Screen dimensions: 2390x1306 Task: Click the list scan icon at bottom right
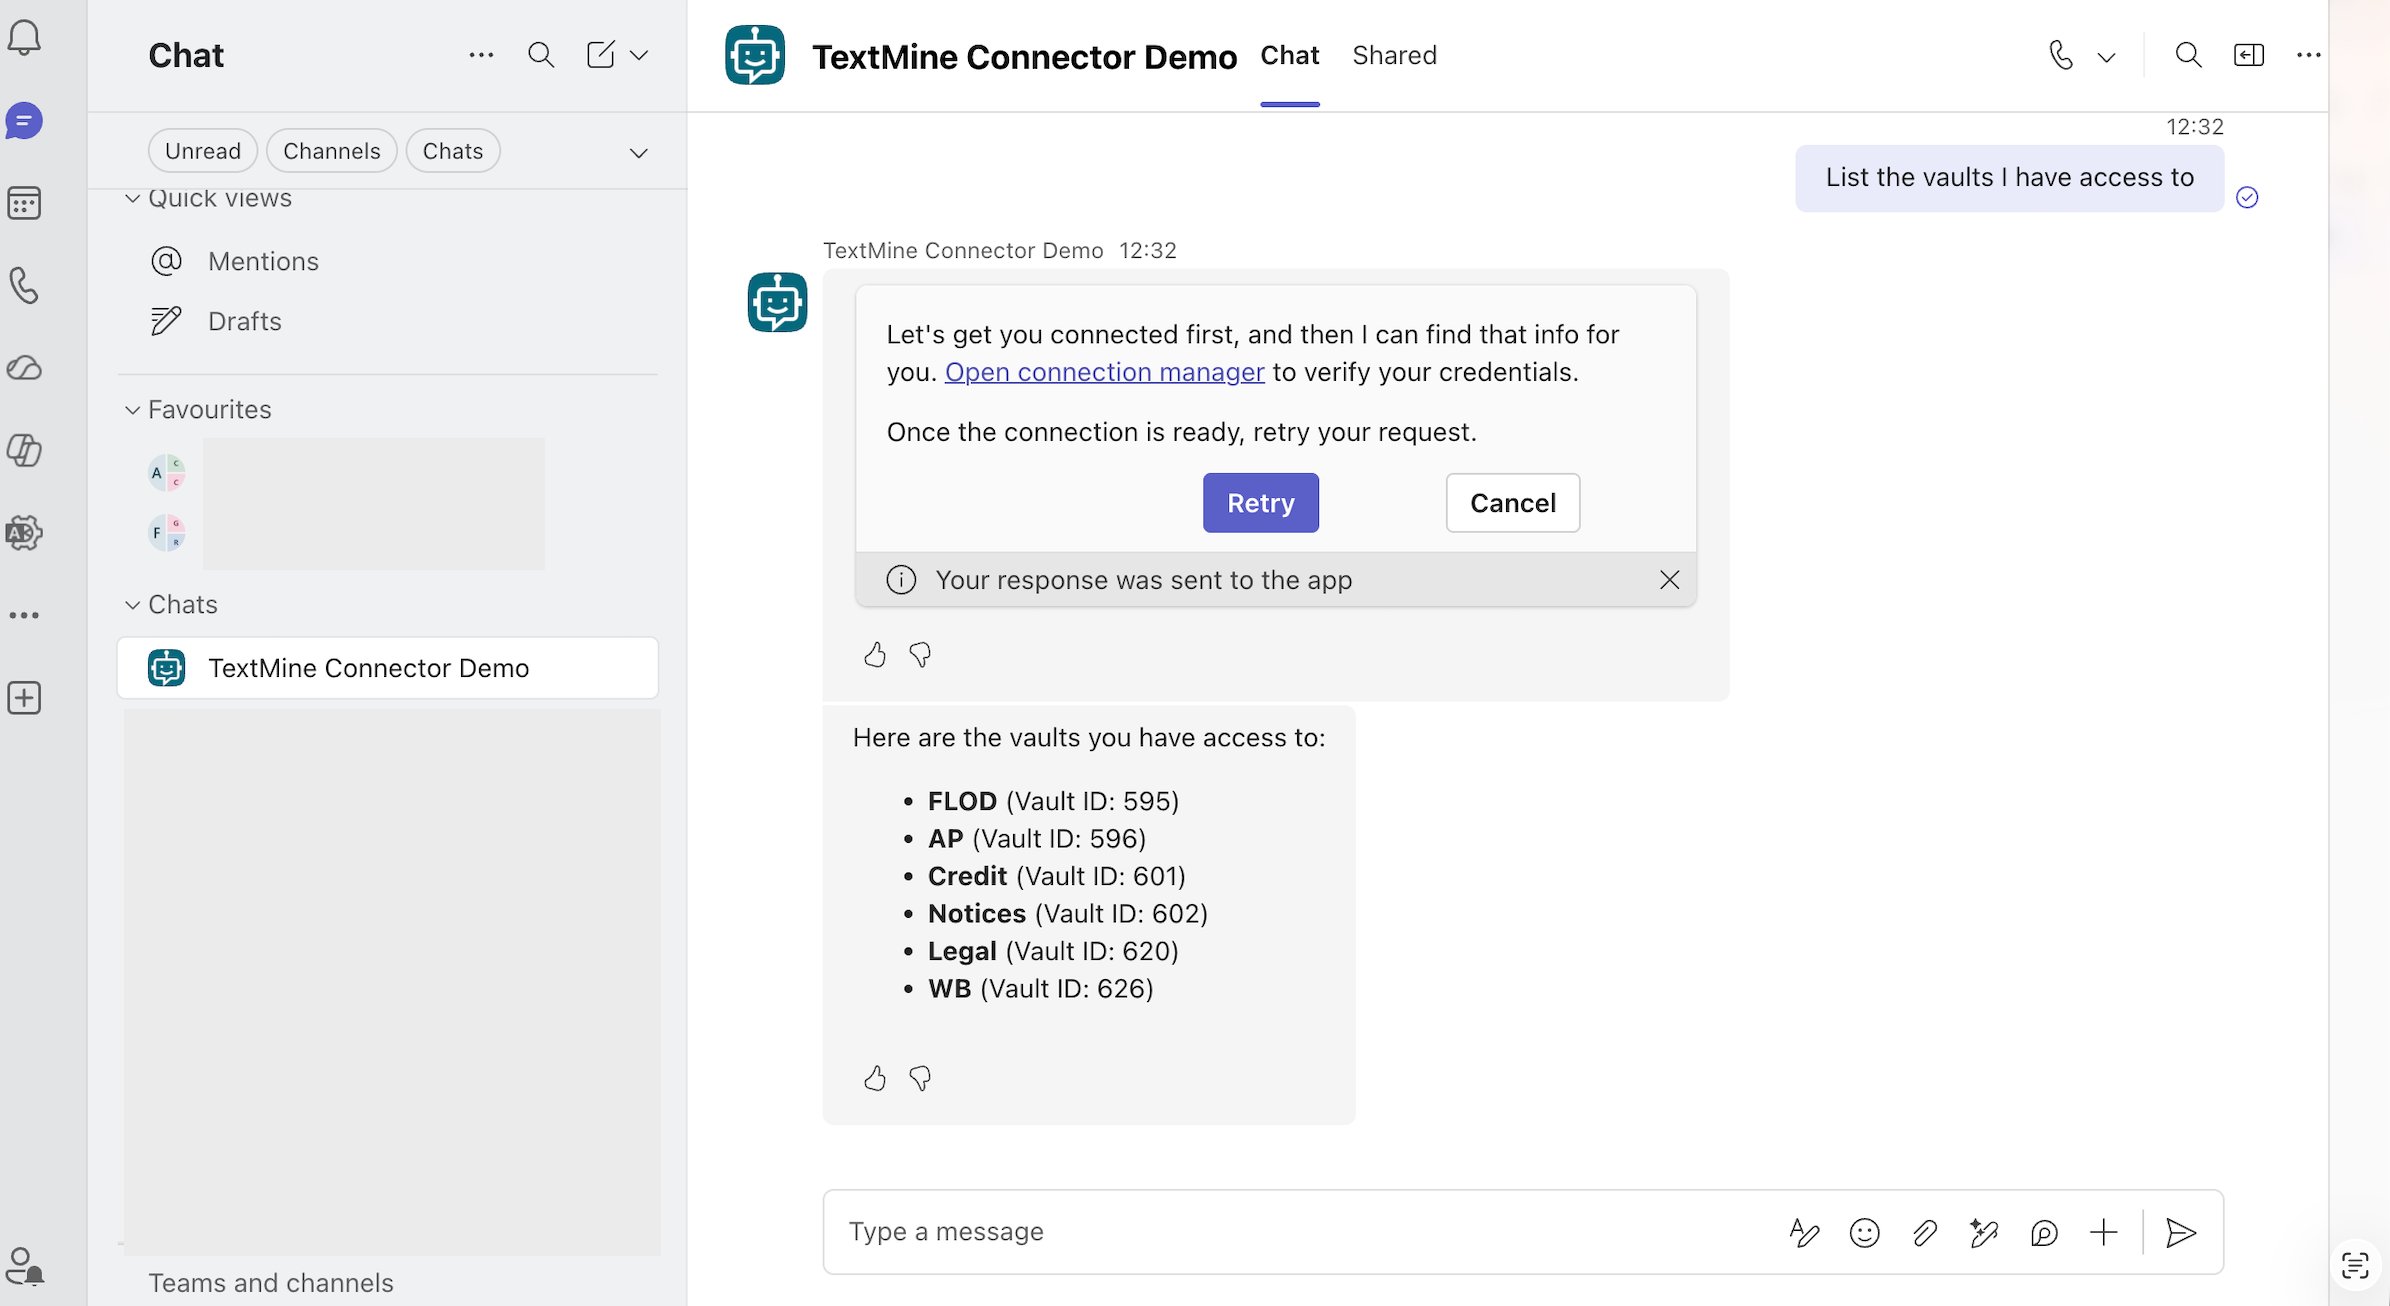click(x=2355, y=1265)
